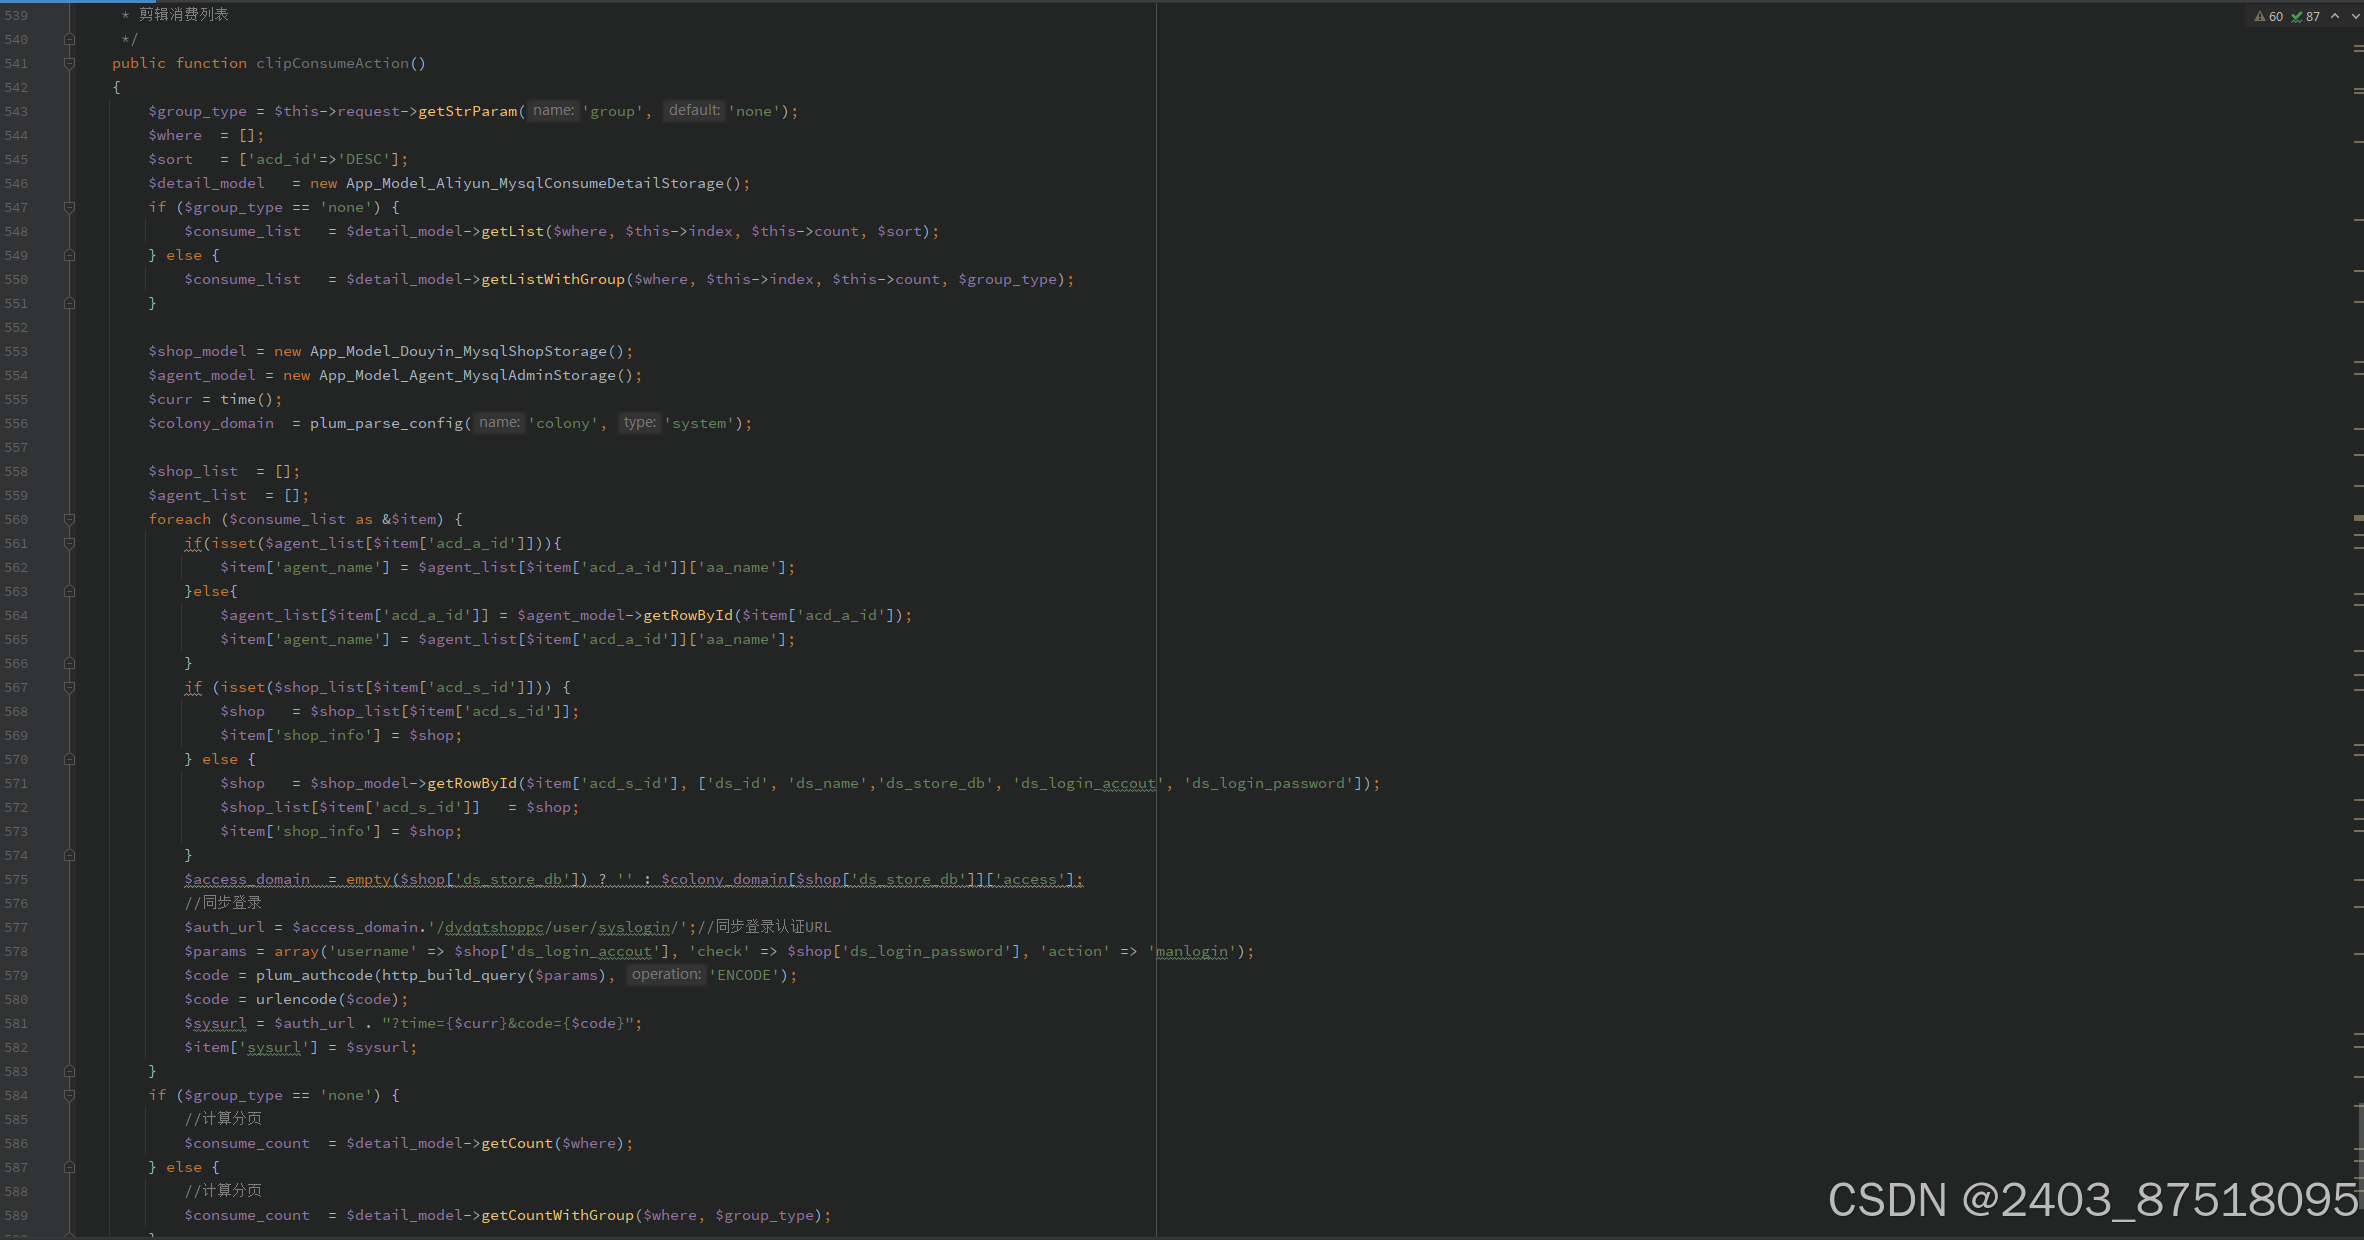Fold the else block at line 570
The height and width of the screenshot is (1240, 2364).
tap(69, 759)
